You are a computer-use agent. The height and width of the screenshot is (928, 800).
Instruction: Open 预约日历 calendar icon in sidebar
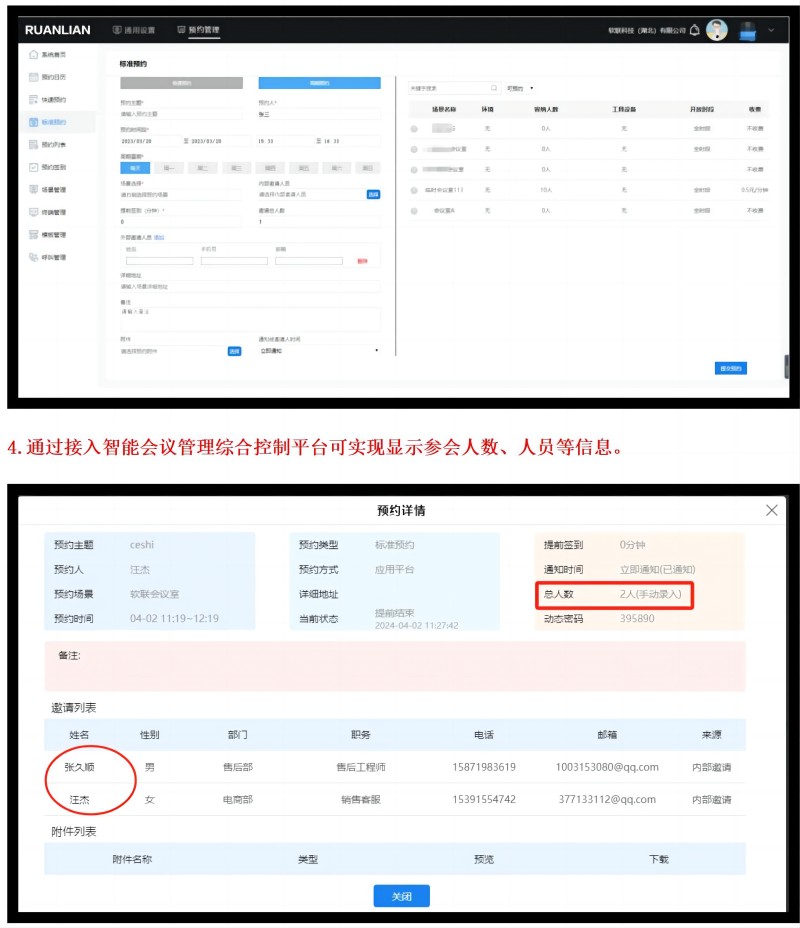(34, 77)
